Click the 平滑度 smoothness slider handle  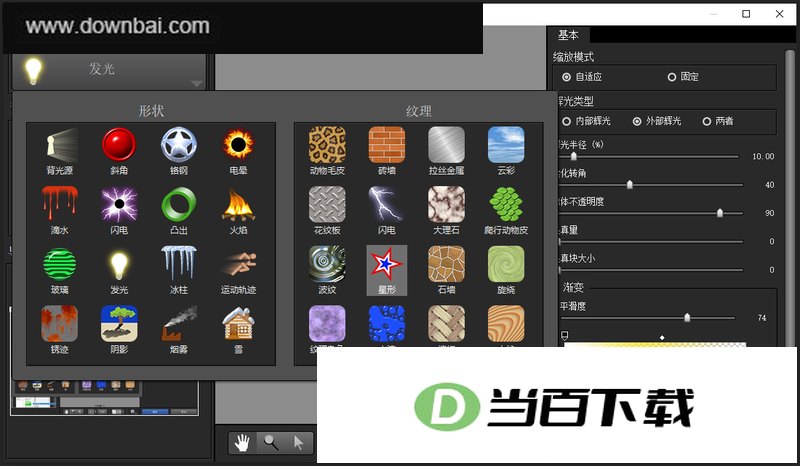click(x=687, y=318)
